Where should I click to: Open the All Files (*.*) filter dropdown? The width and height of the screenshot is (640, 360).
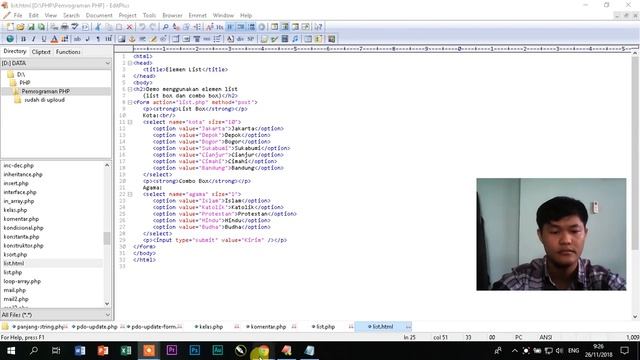tap(107, 315)
